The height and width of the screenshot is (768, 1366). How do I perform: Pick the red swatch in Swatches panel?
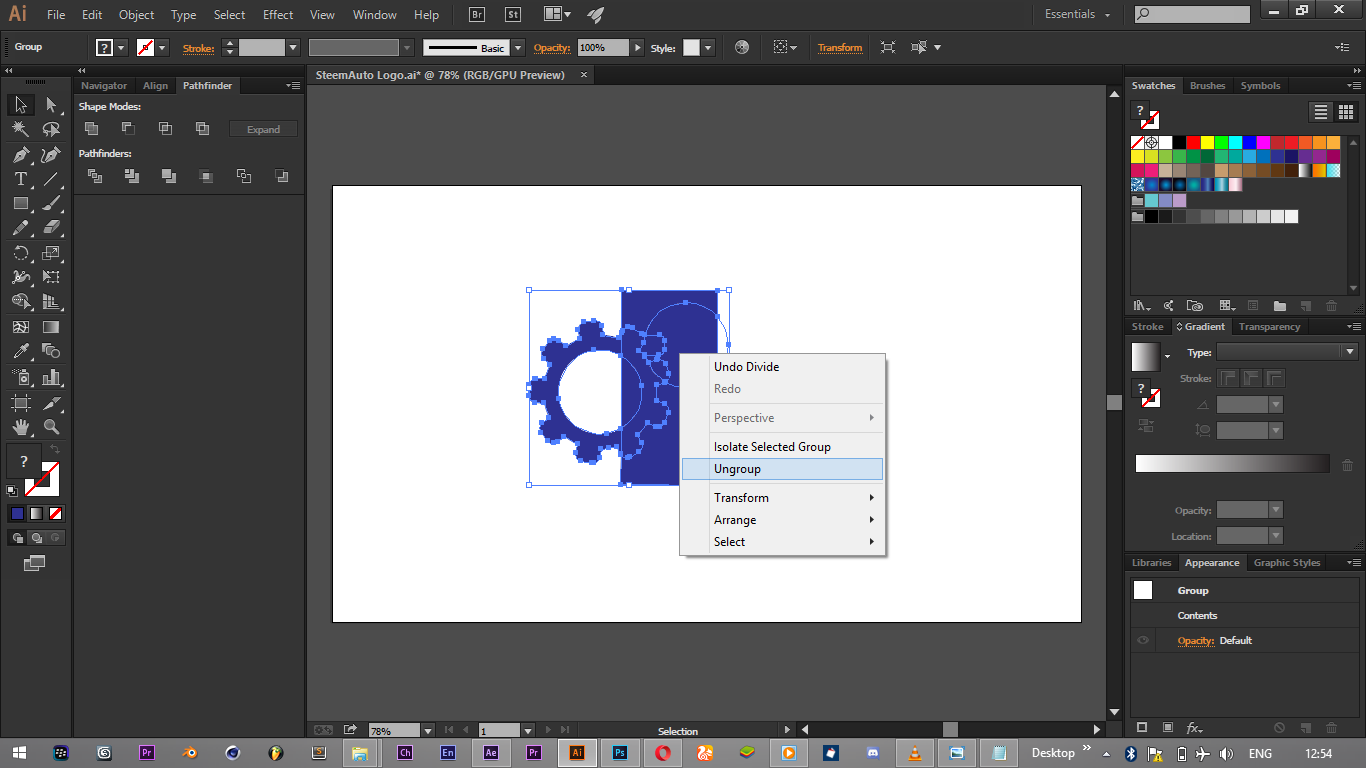coord(1193,142)
